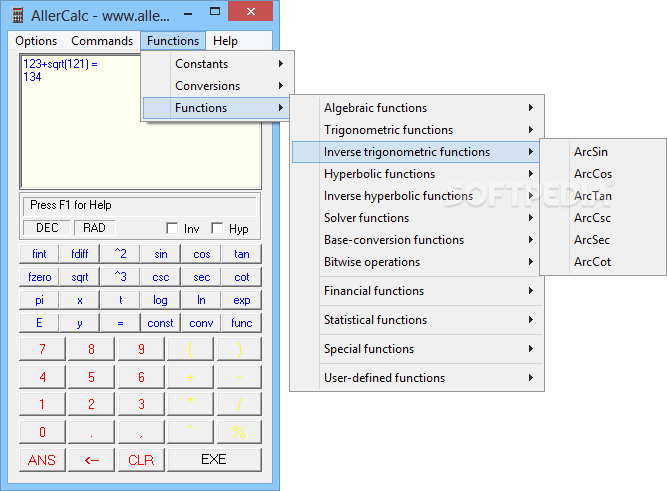Expand Inverse hyperbolic functions submenu

tap(416, 196)
